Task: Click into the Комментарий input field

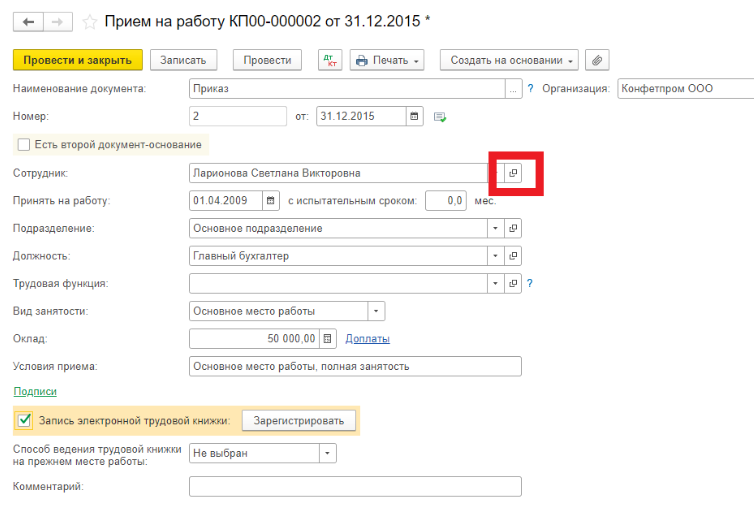Action: pos(355,487)
